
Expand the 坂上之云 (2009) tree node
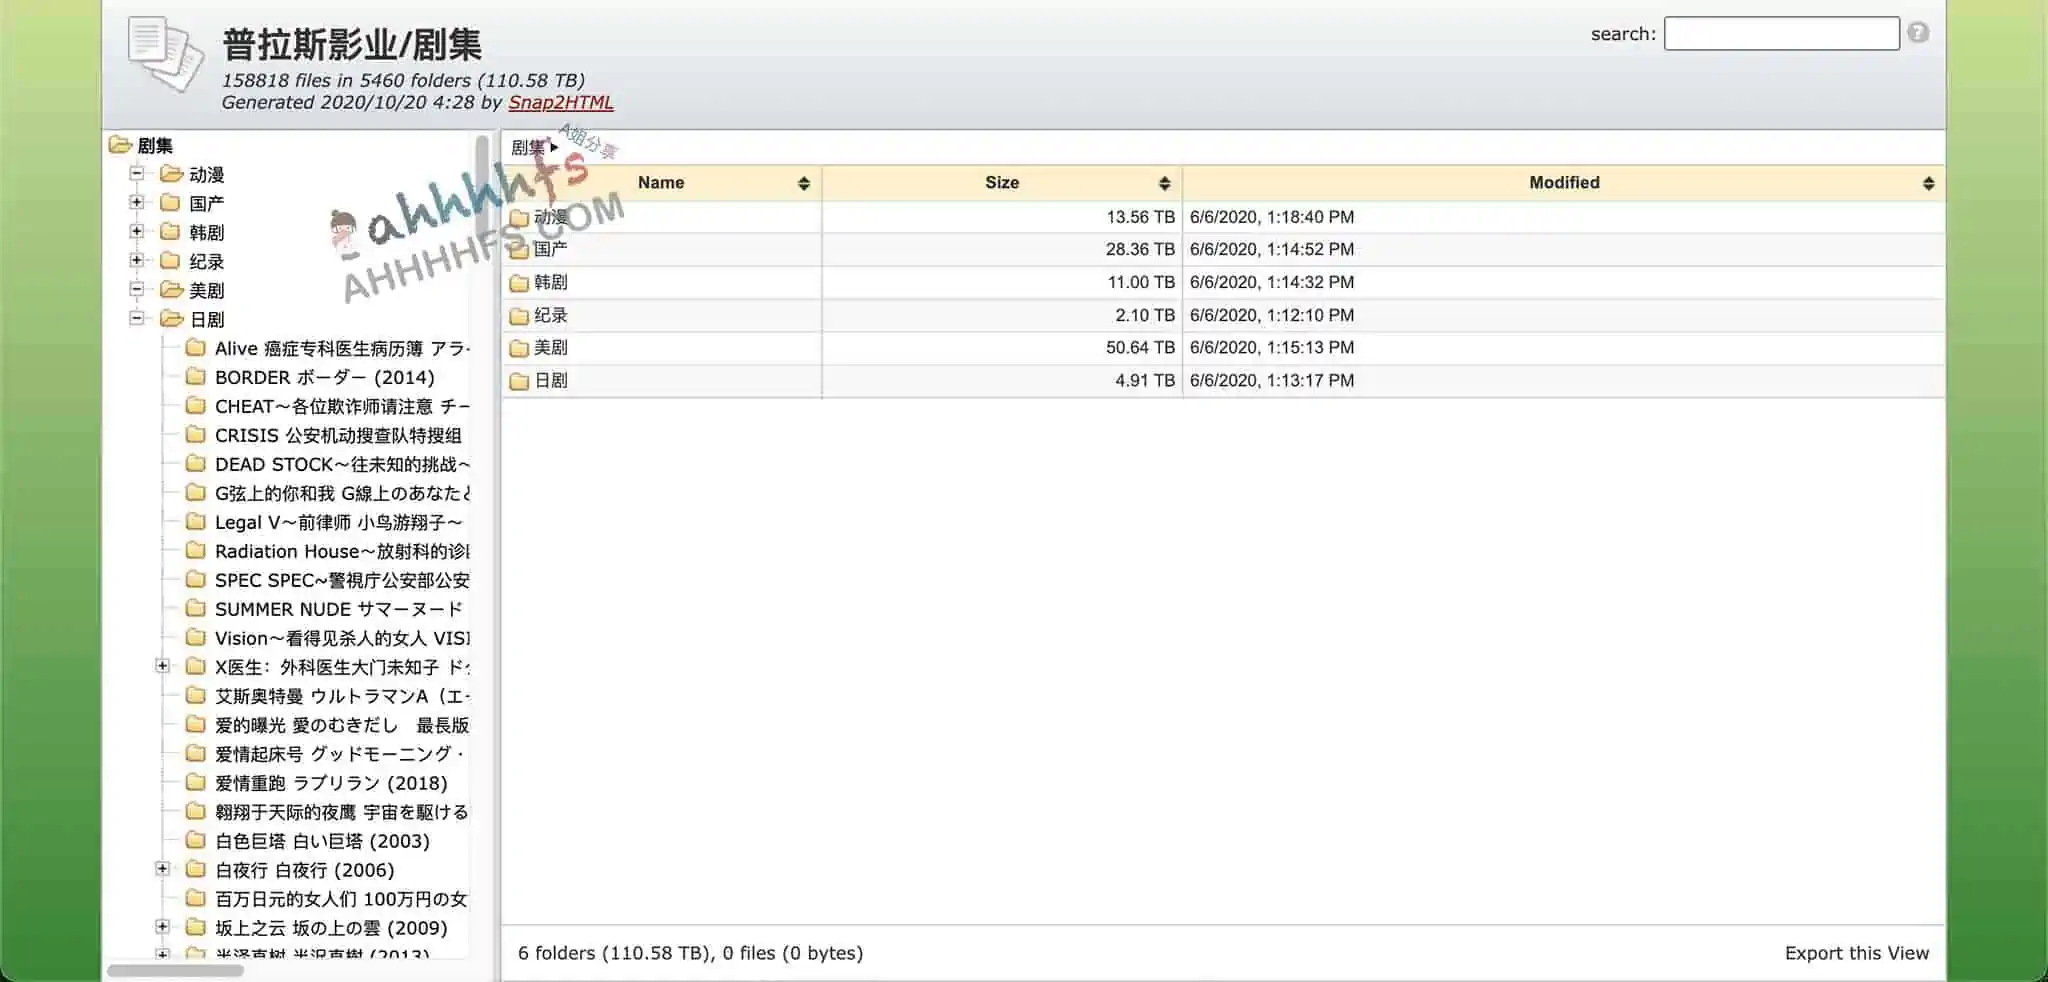(x=162, y=927)
